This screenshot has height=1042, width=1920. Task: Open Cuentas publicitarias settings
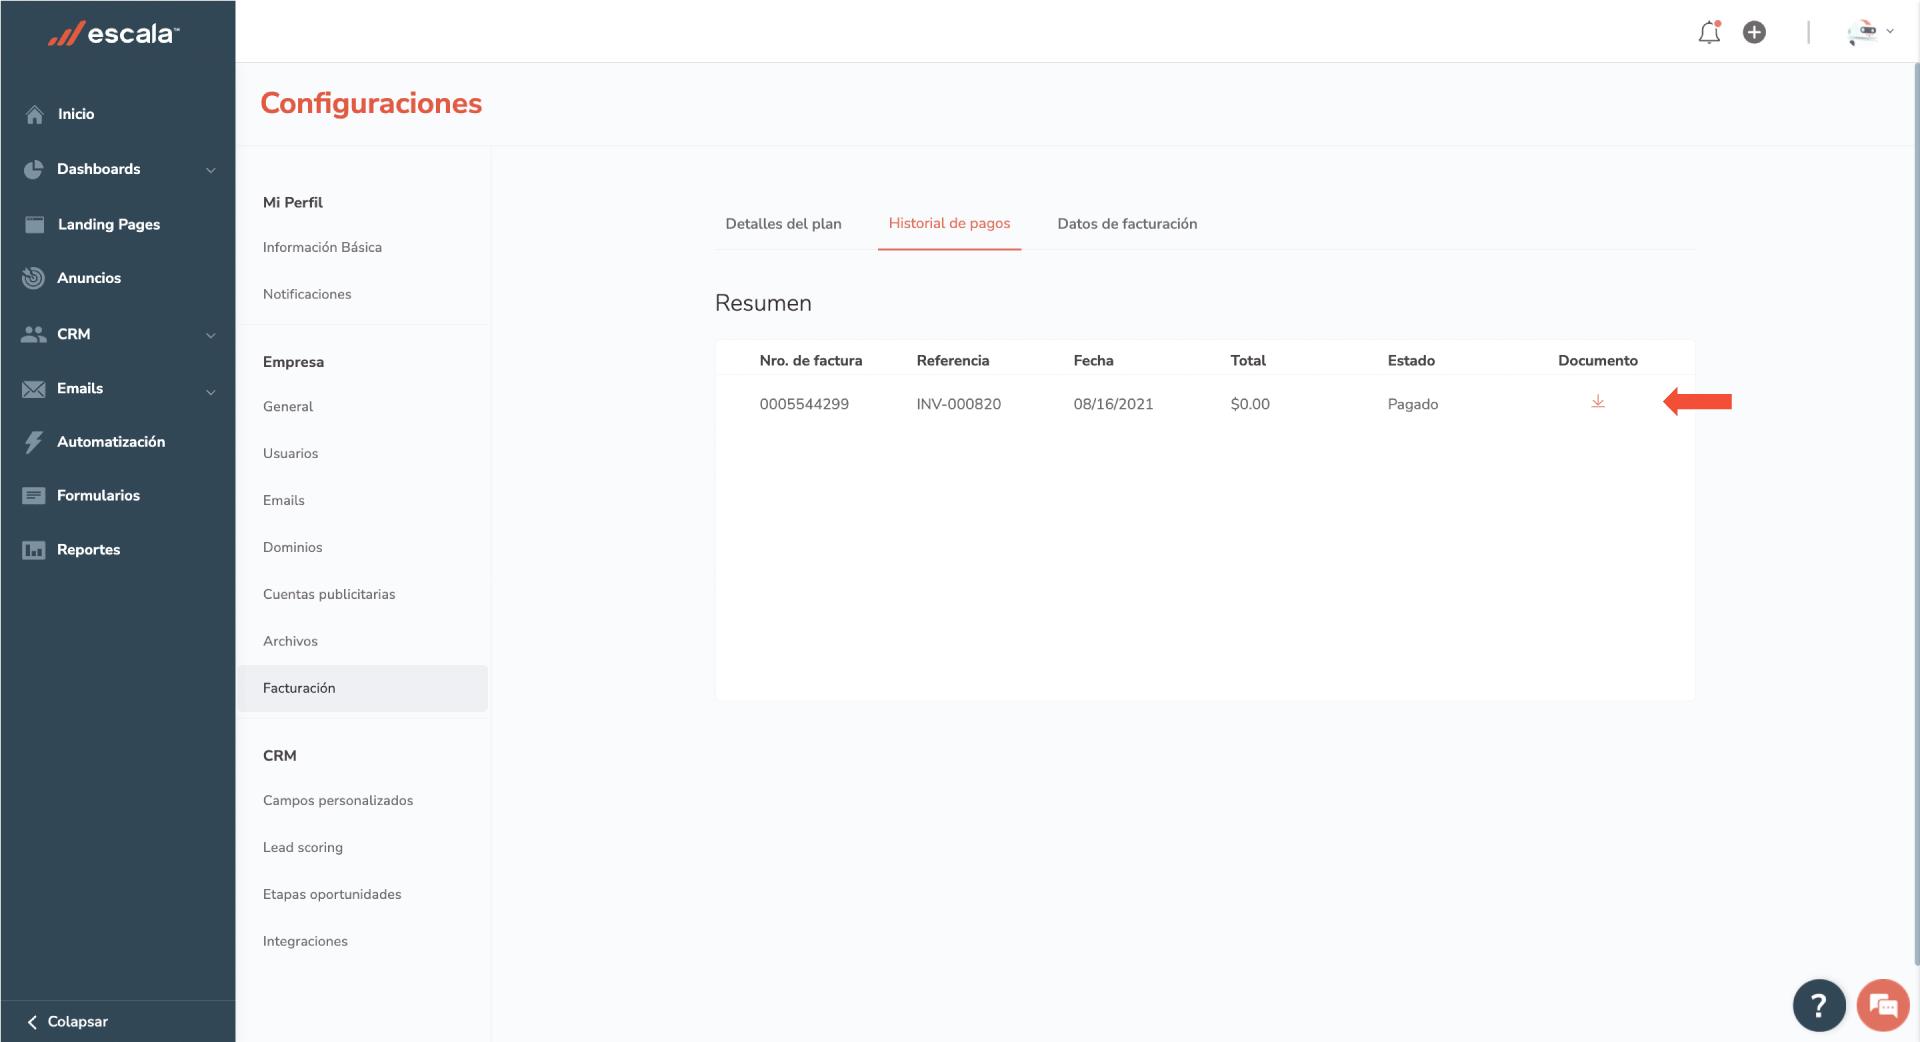329,594
